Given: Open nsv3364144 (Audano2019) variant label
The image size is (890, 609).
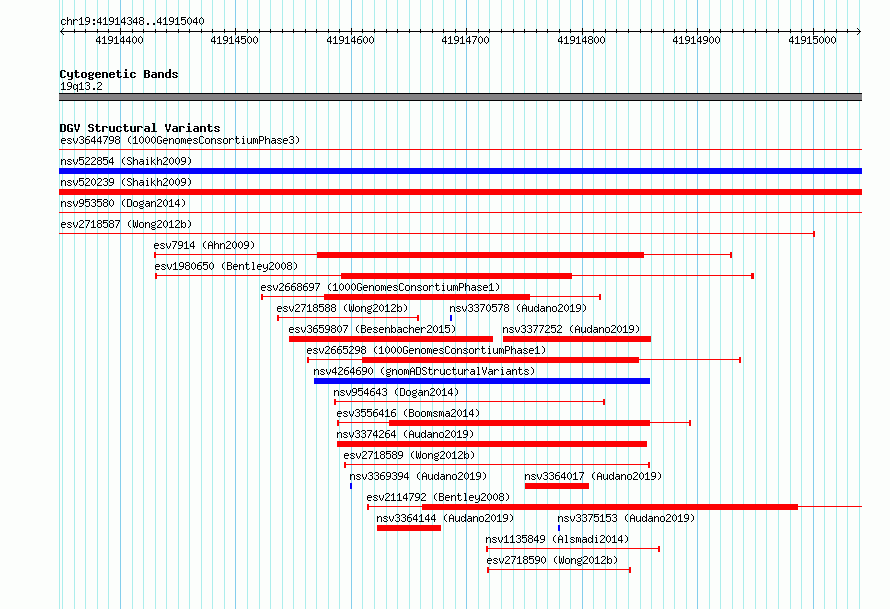Looking at the screenshot, I should coord(445,518).
